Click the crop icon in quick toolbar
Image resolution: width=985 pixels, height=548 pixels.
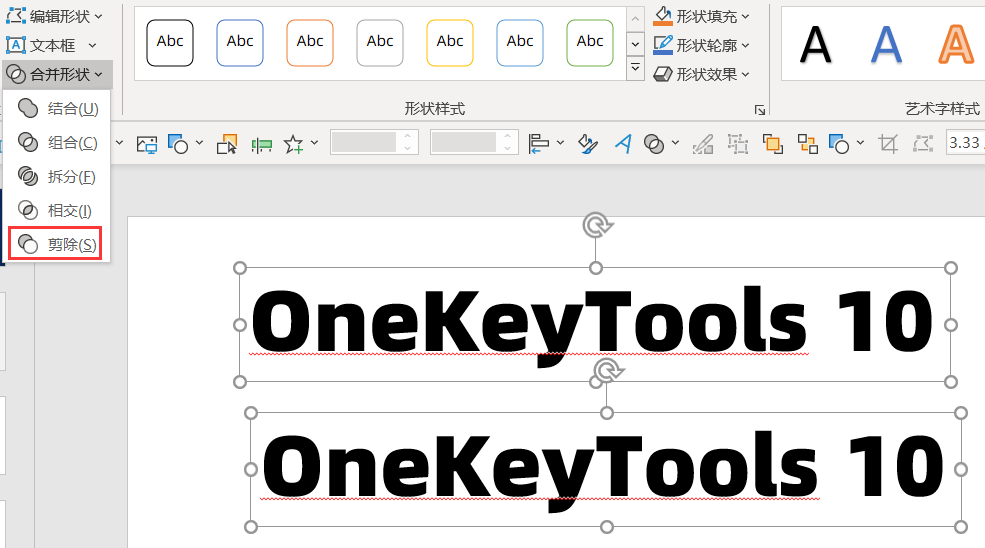887,144
